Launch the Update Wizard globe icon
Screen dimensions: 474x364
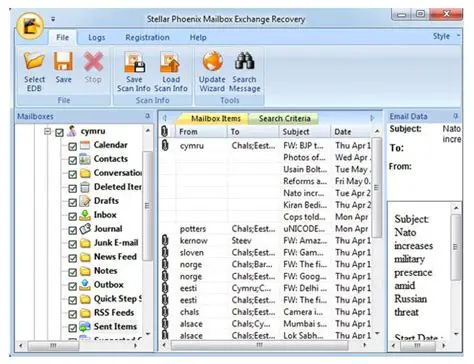(212, 62)
